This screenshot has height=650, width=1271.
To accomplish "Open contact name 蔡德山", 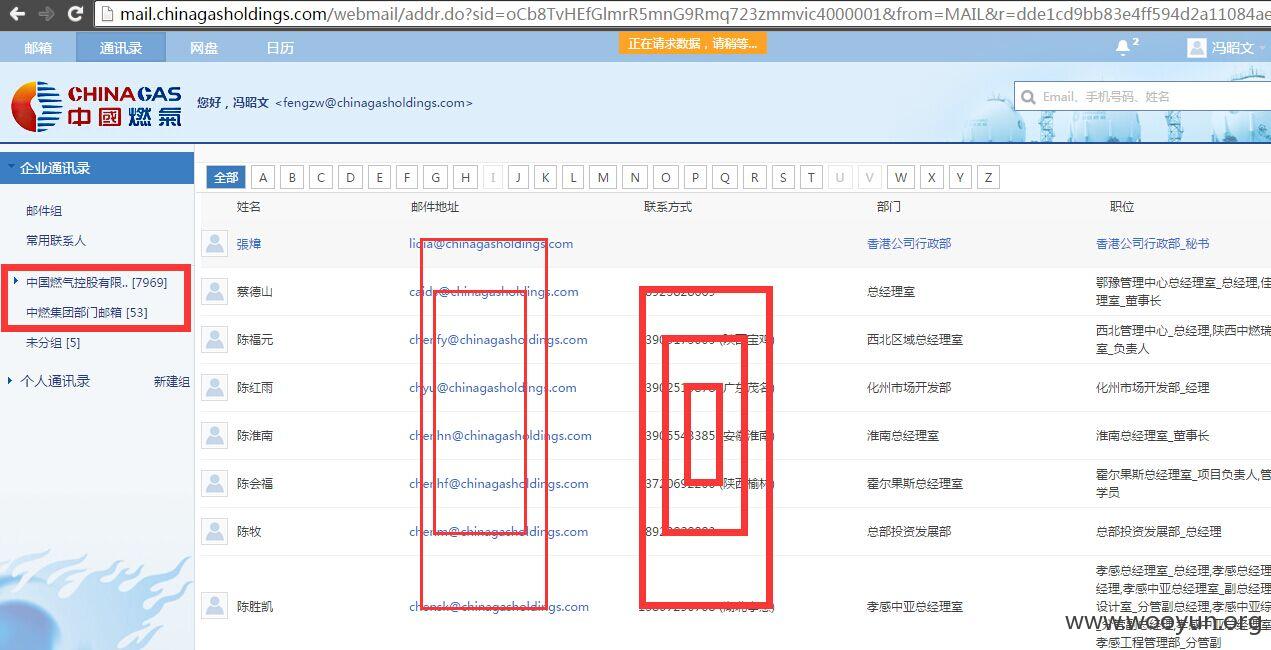I will coord(255,292).
